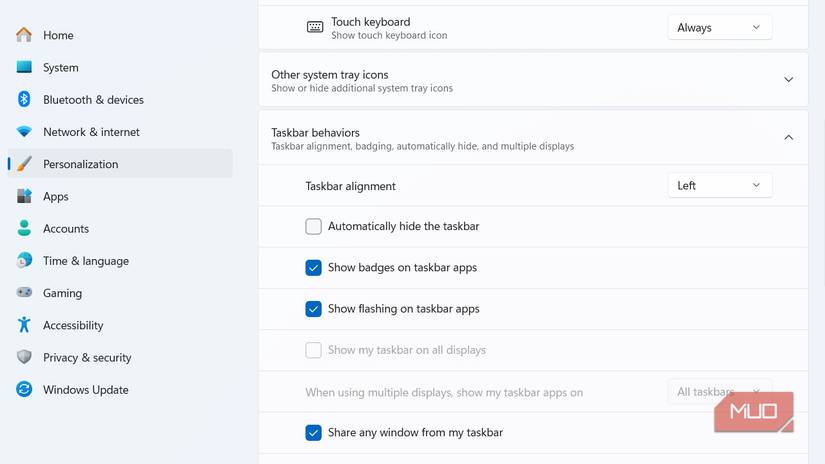This screenshot has width=825, height=464.
Task: Open the Bluetooth & devices icon
Action: [24, 100]
